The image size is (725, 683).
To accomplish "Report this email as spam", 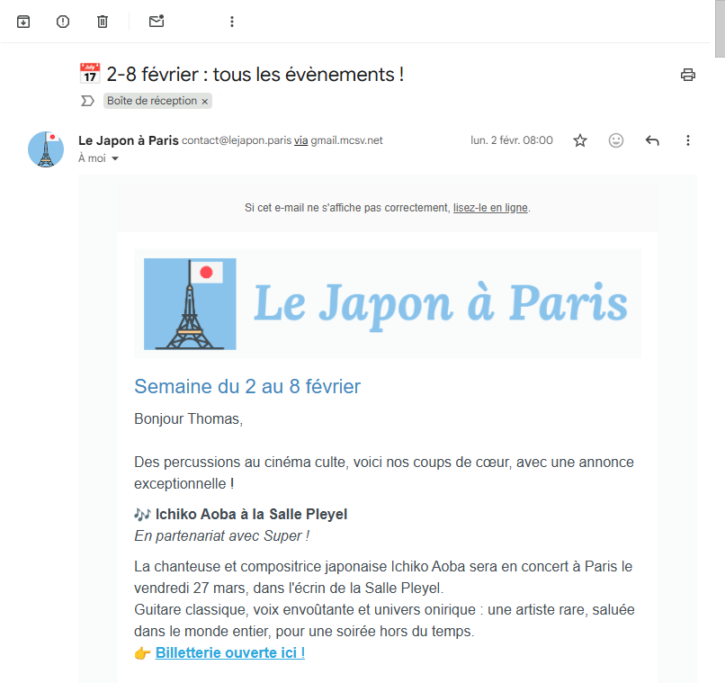I will 63,21.
